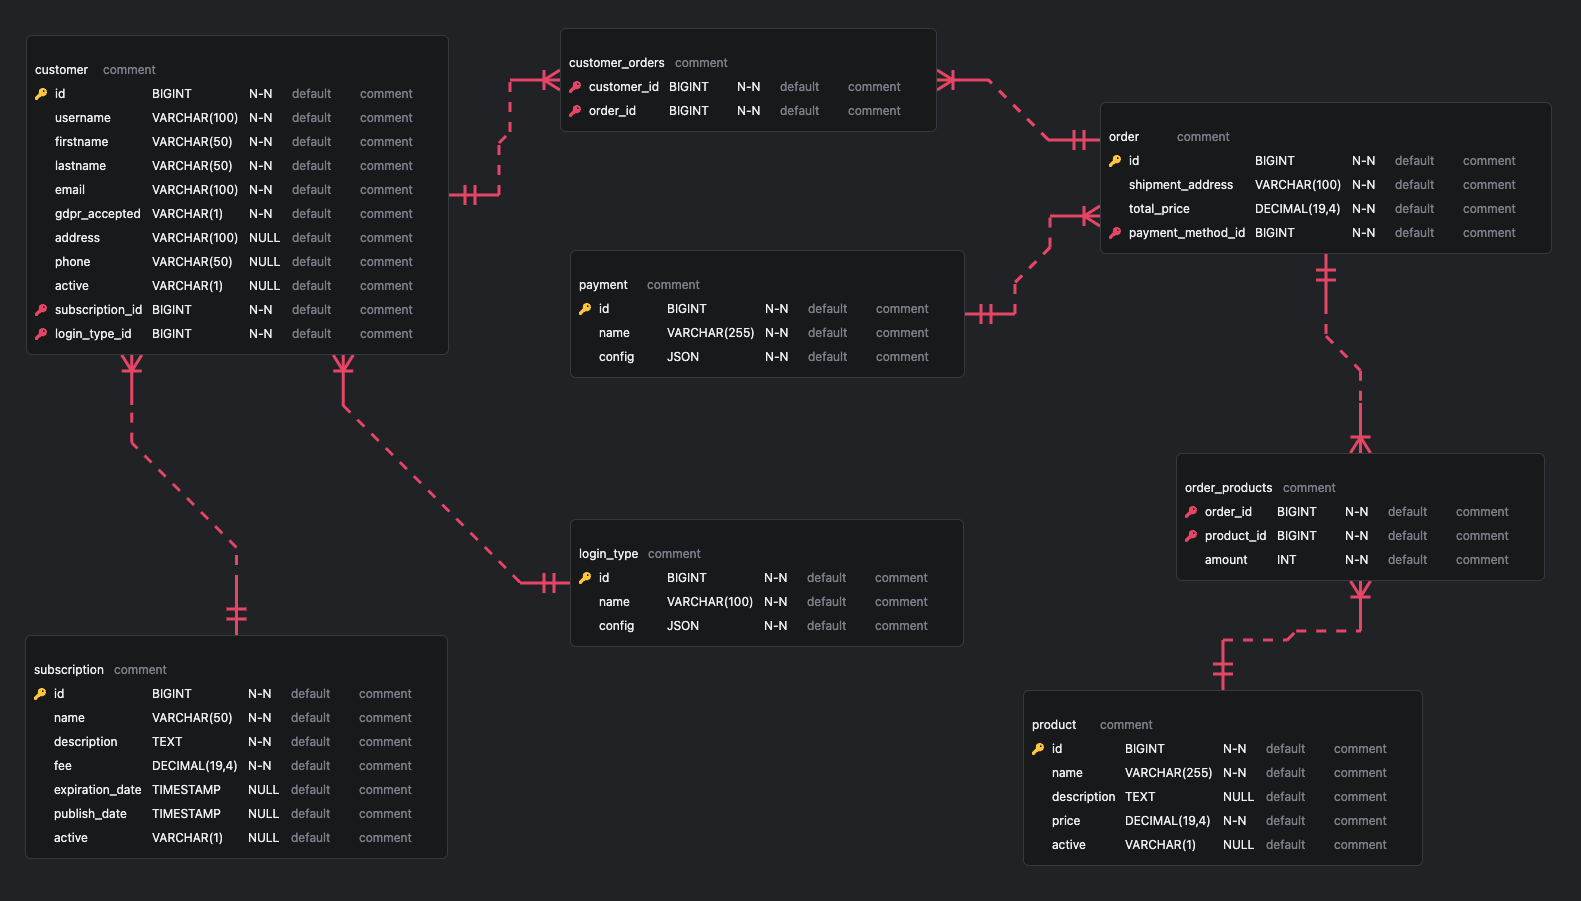Click the foreign key icon beside payment_method_id

[1115, 233]
